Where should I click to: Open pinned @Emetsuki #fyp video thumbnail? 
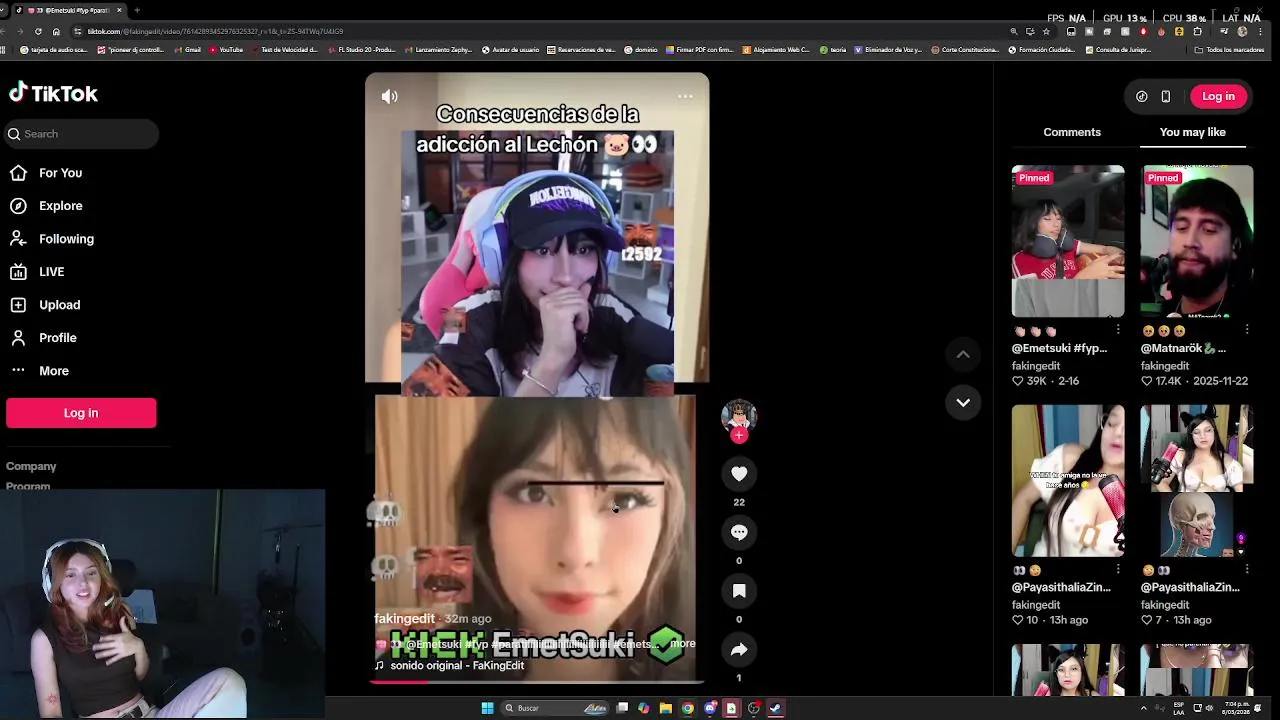pos(1068,241)
